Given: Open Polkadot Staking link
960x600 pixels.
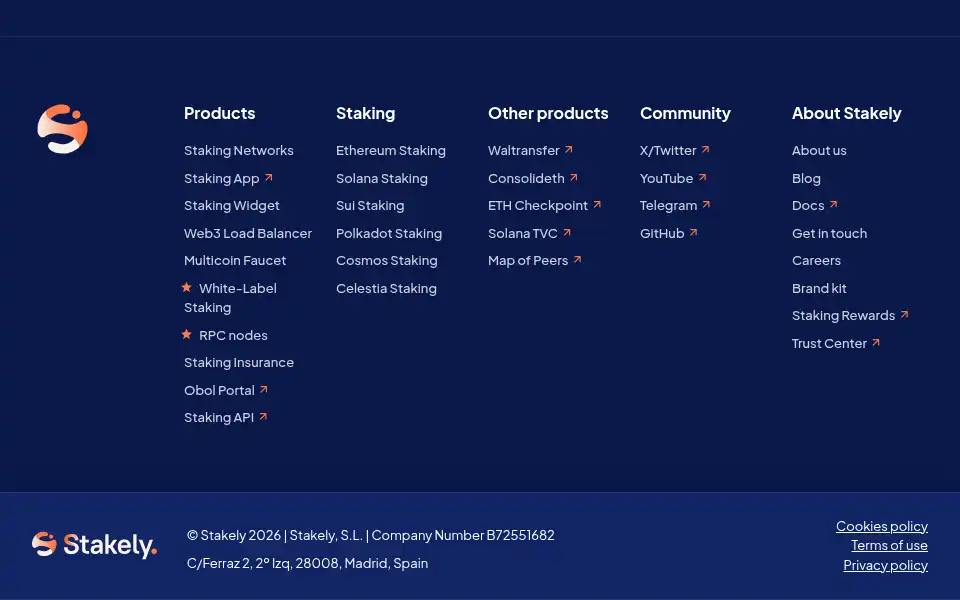Looking at the screenshot, I should click(x=389, y=234).
